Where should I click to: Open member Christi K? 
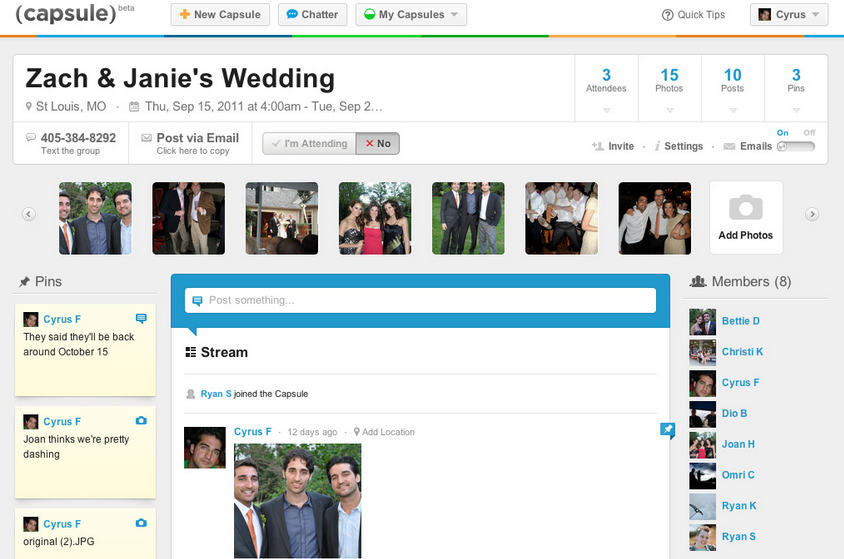point(742,352)
